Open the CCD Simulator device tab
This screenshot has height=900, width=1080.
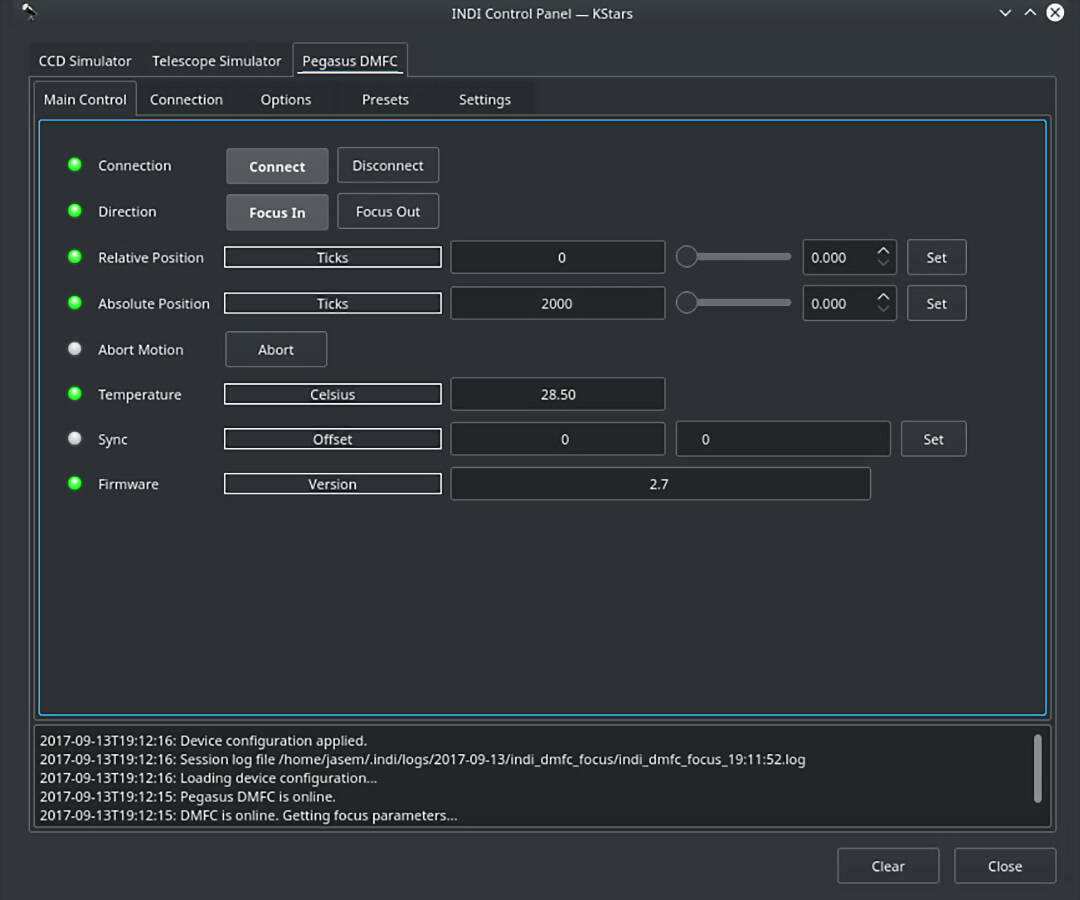[85, 61]
